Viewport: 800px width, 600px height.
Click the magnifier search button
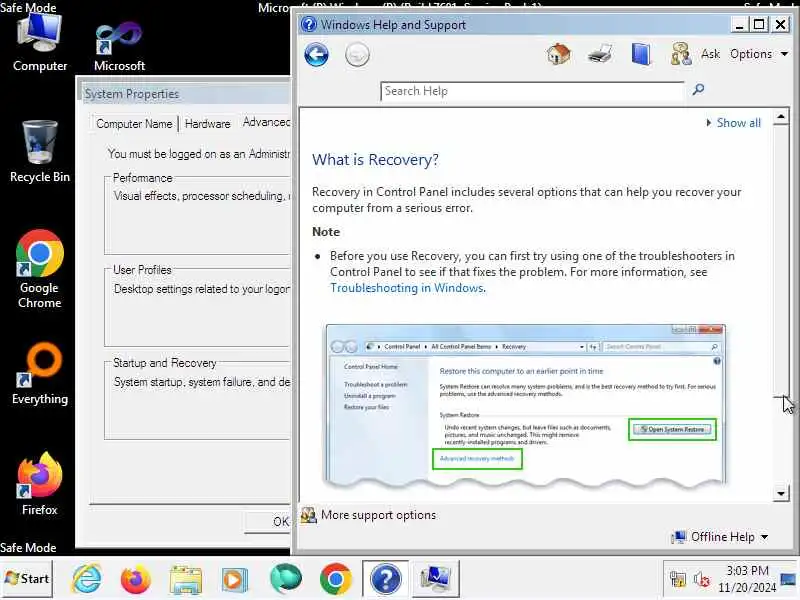[x=698, y=90]
